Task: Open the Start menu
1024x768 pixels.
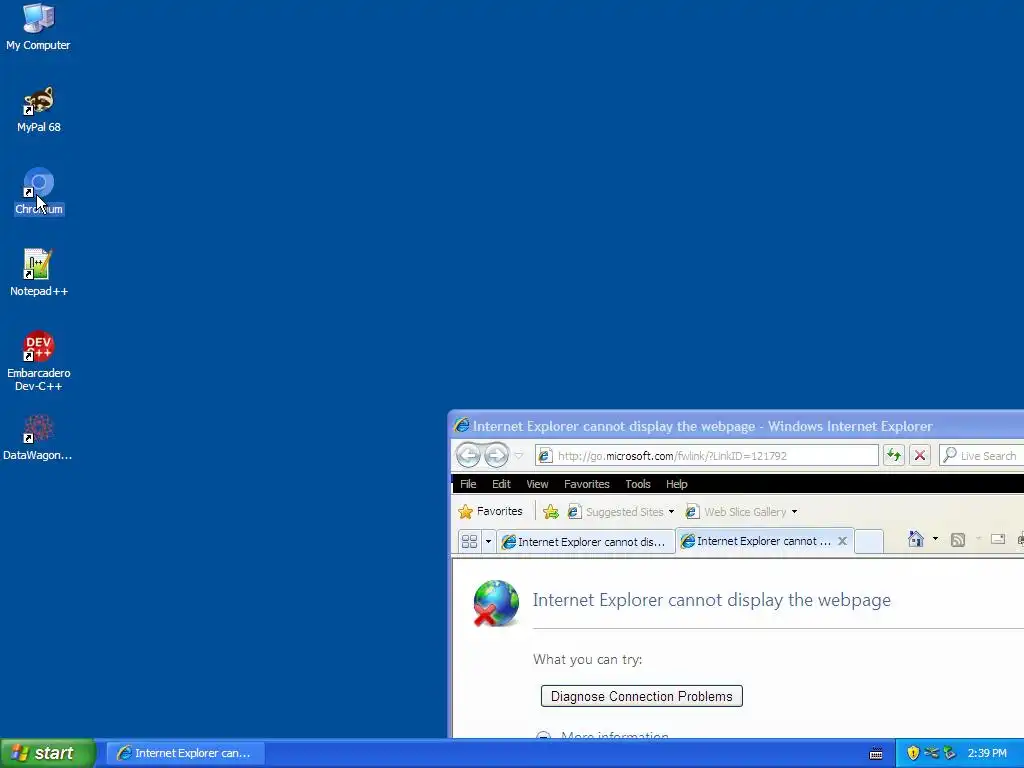Action: (x=48, y=753)
